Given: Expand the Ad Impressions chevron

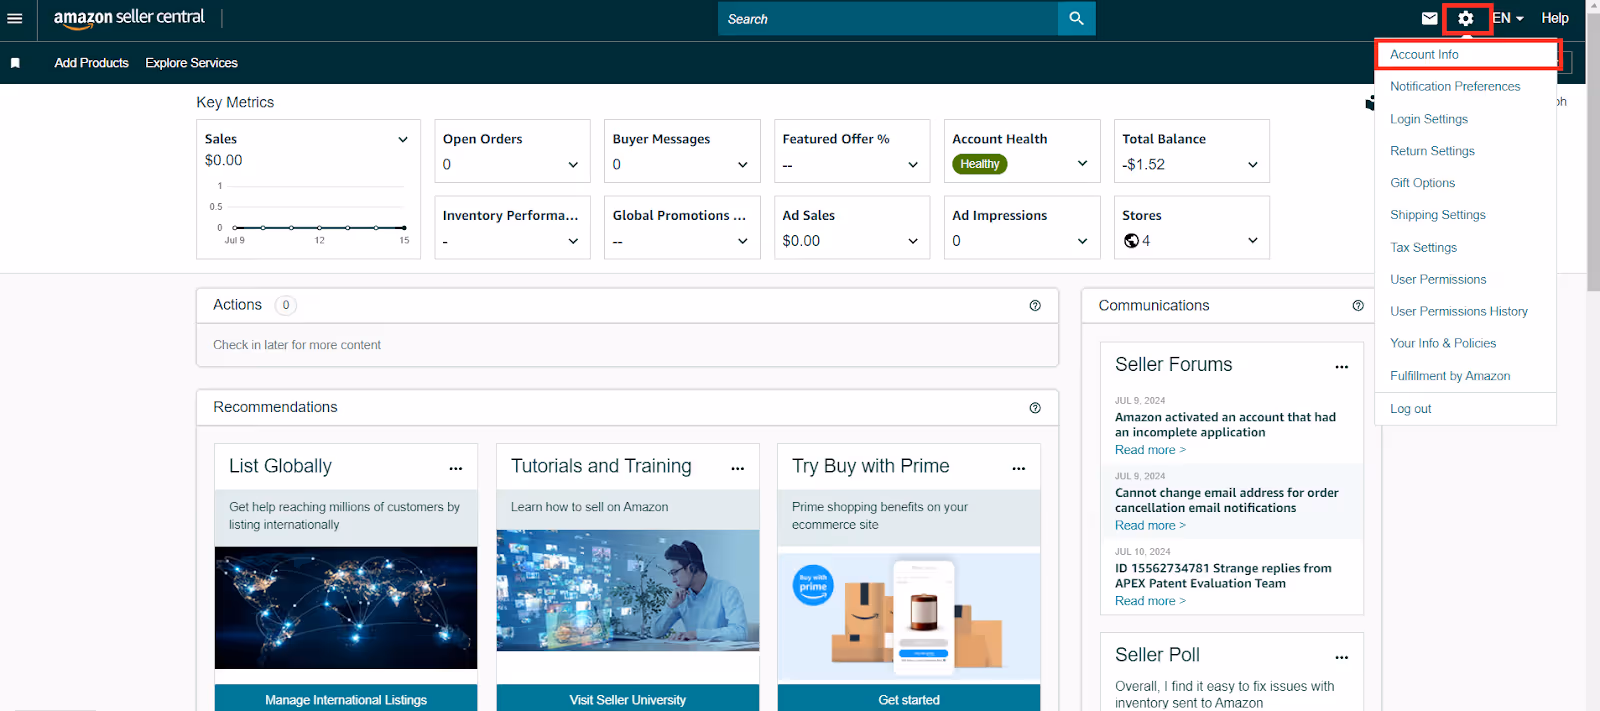Looking at the screenshot, I should click(1082, 241).
